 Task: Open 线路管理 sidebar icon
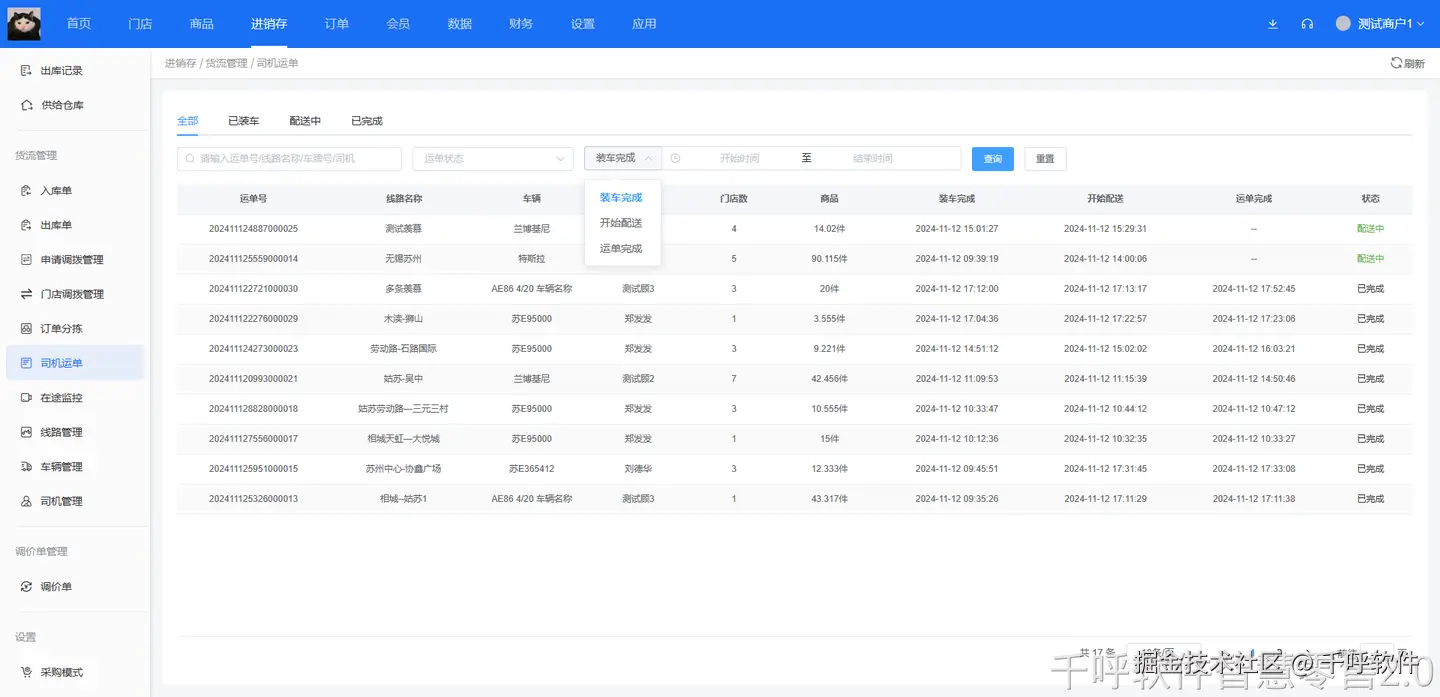pos(27,433)
